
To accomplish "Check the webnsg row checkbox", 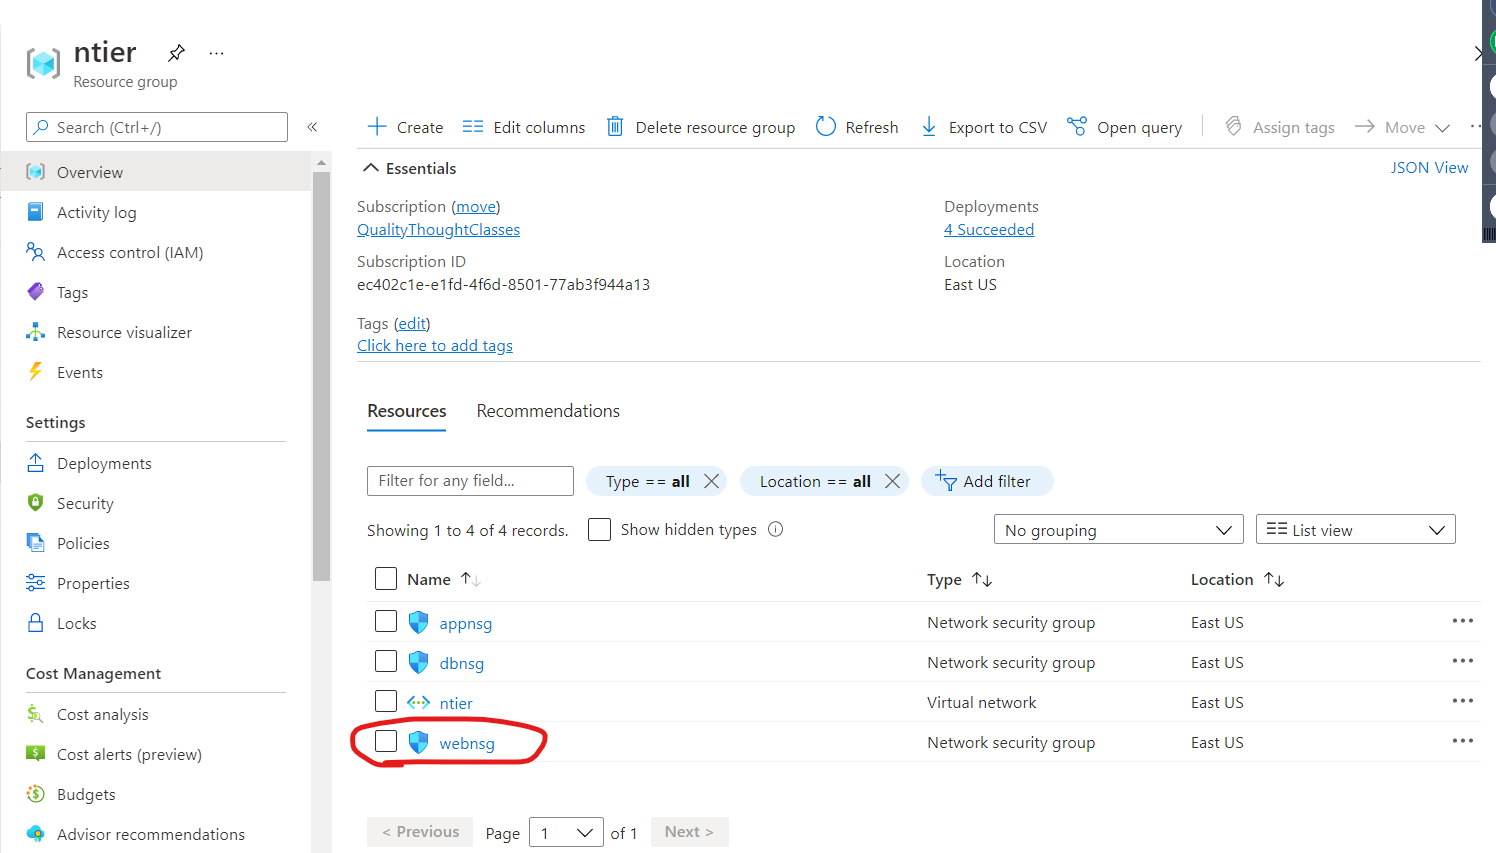I will coord(386,741).
